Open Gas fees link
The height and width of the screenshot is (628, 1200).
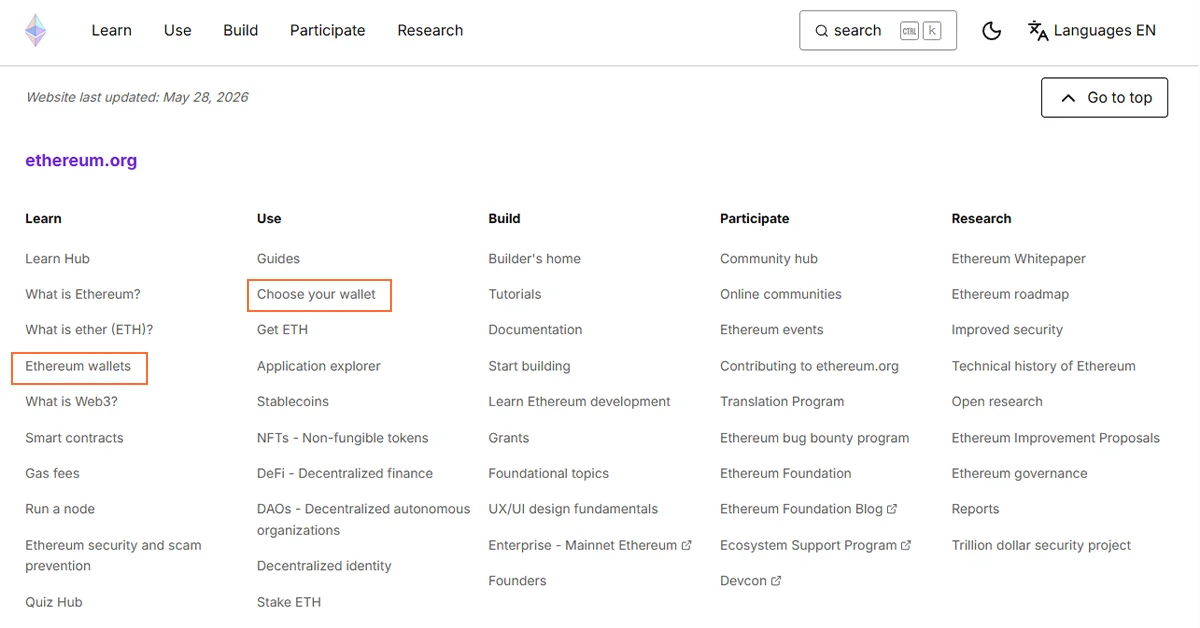click(52, 473)
